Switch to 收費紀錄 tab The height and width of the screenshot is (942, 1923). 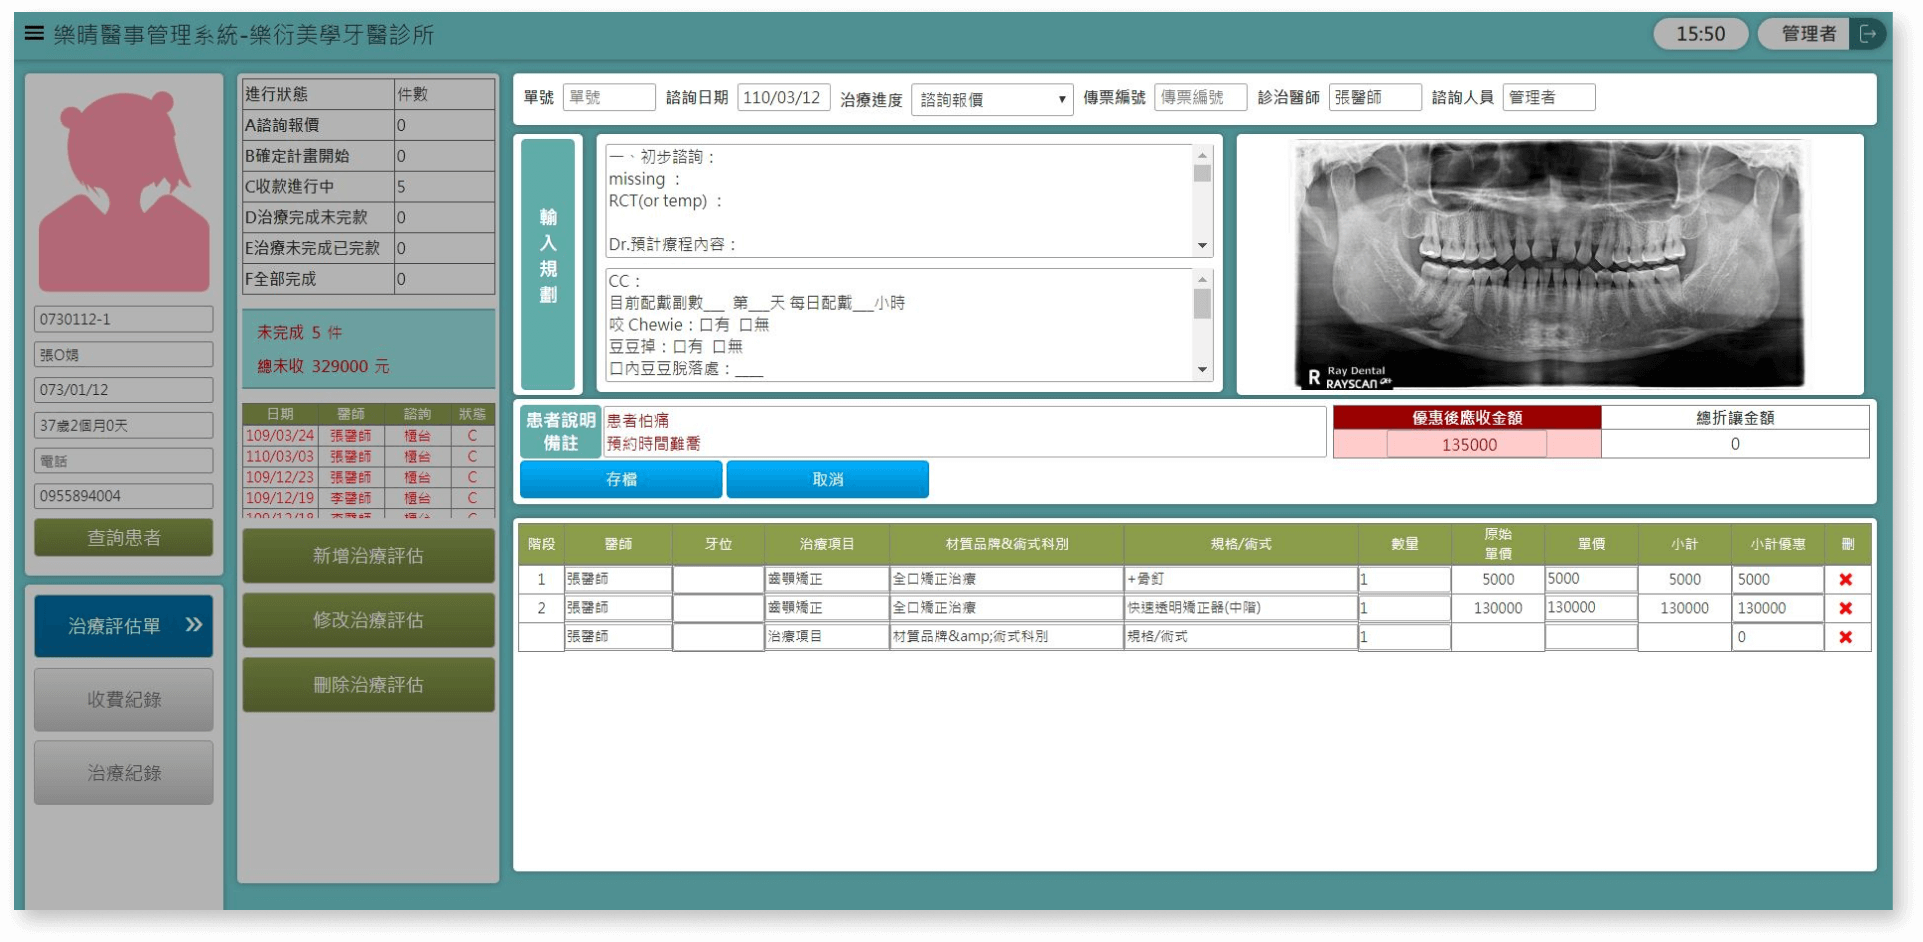point(124,699)
